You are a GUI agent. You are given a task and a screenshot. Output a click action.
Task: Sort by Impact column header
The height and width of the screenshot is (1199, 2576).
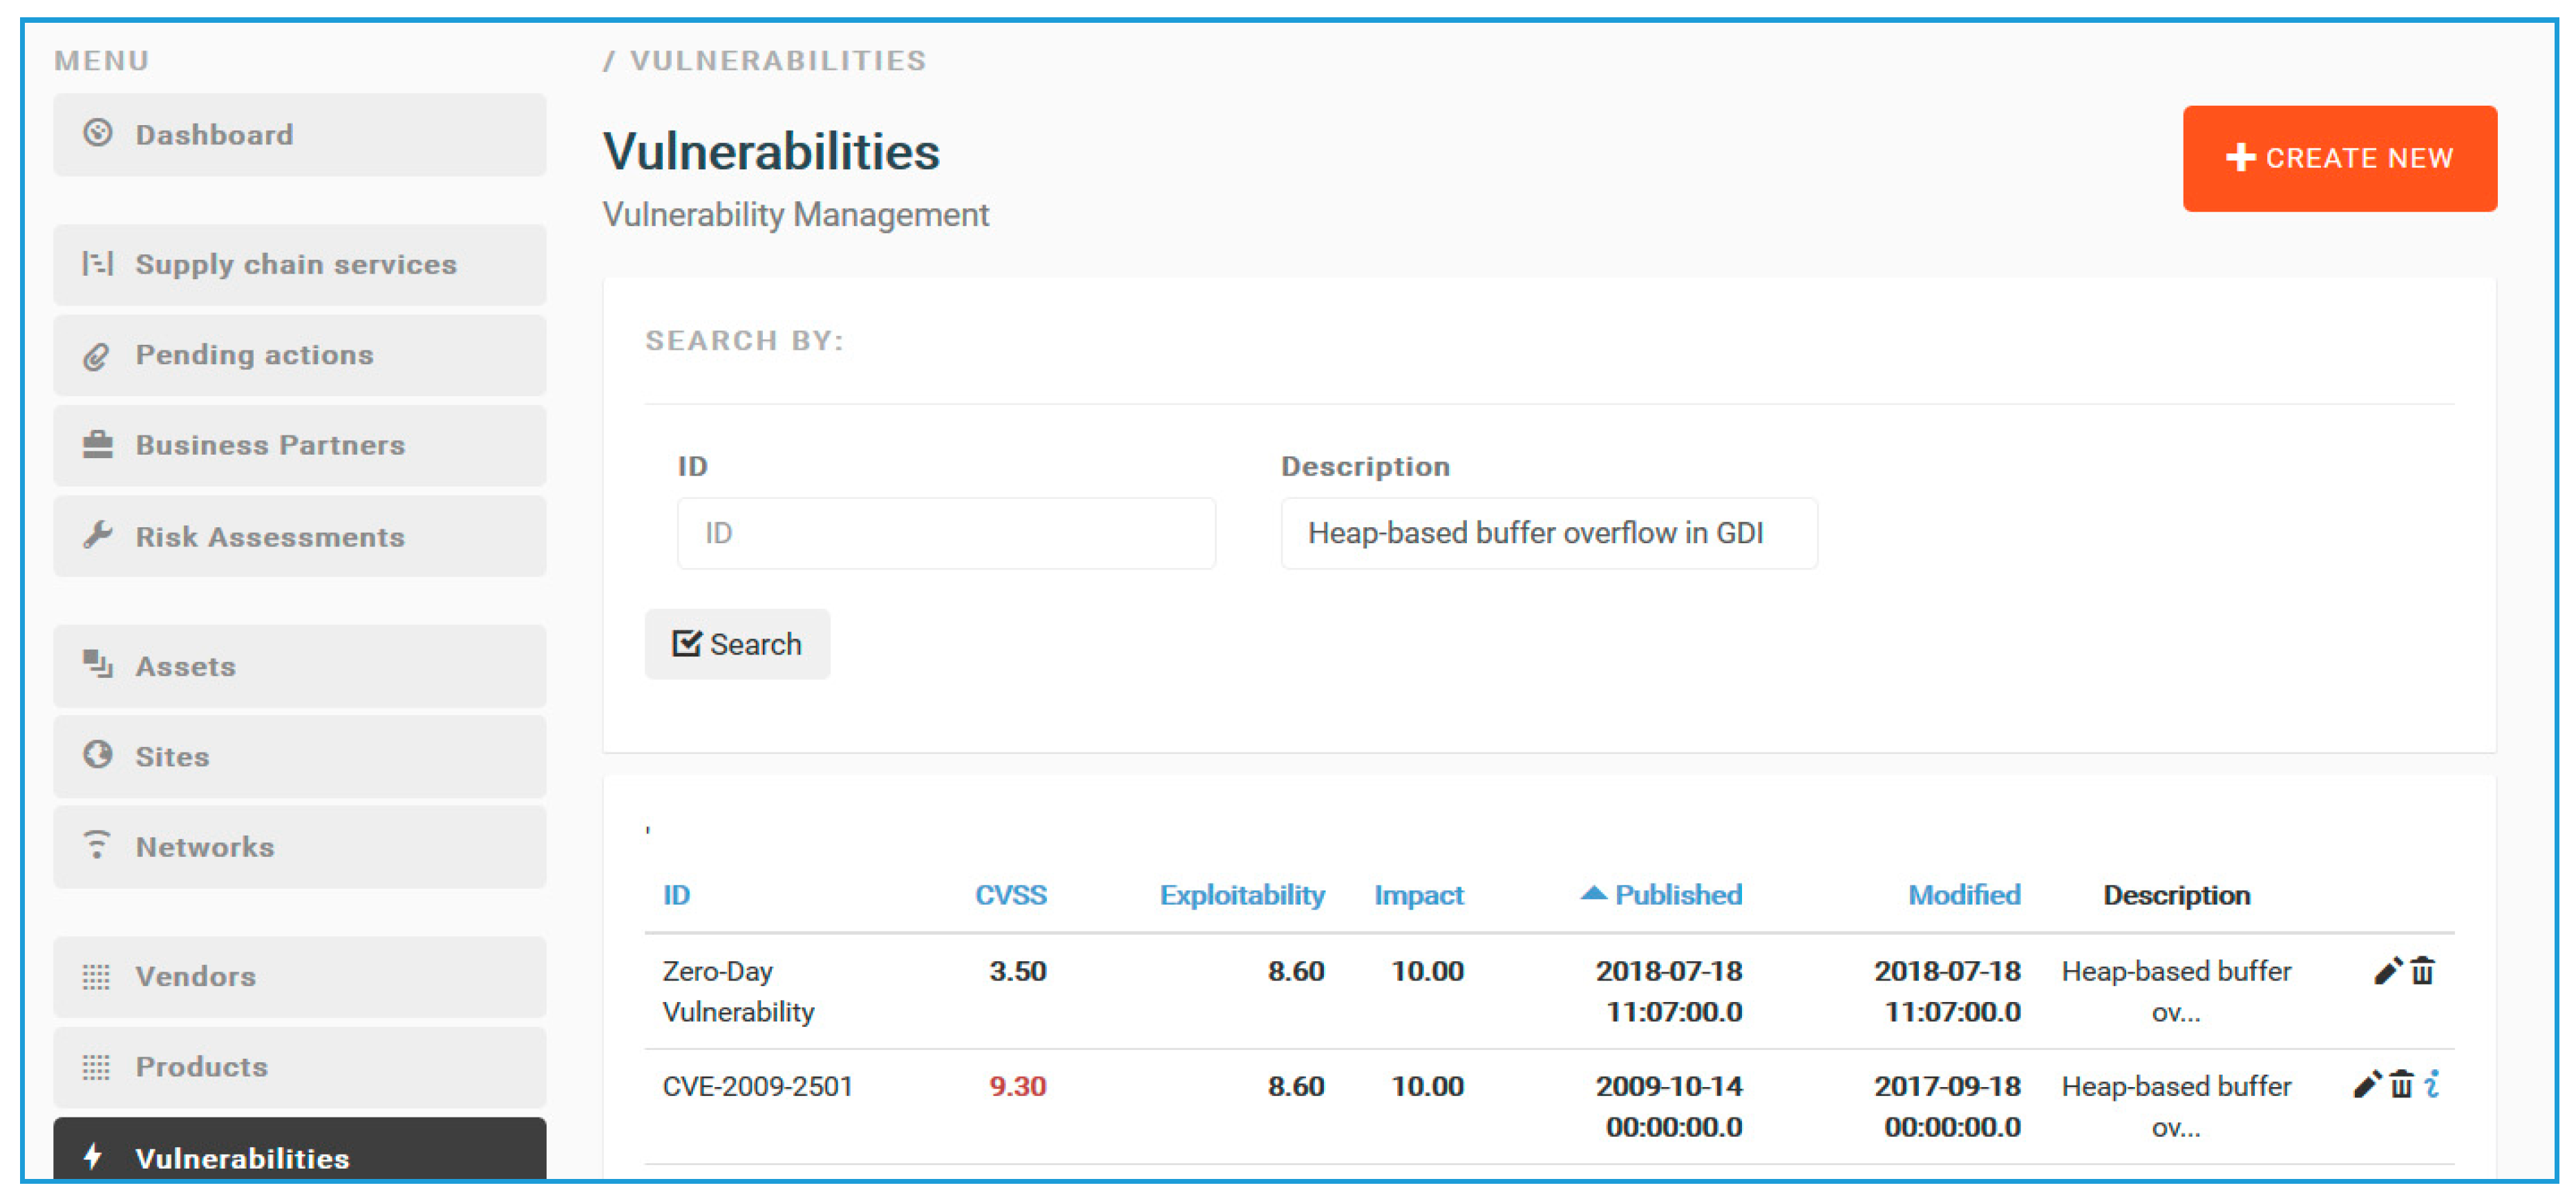coord(1418,895)
